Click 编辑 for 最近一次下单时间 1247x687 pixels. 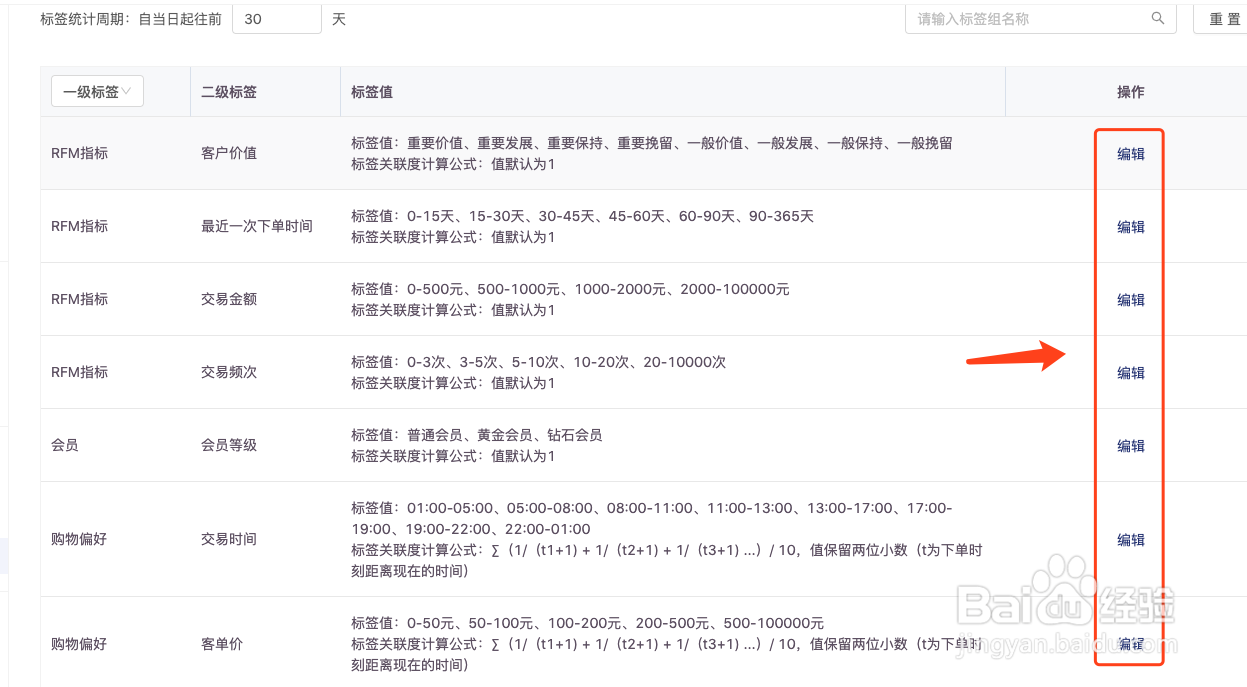pyautogui.click(x=1129, y=226)
